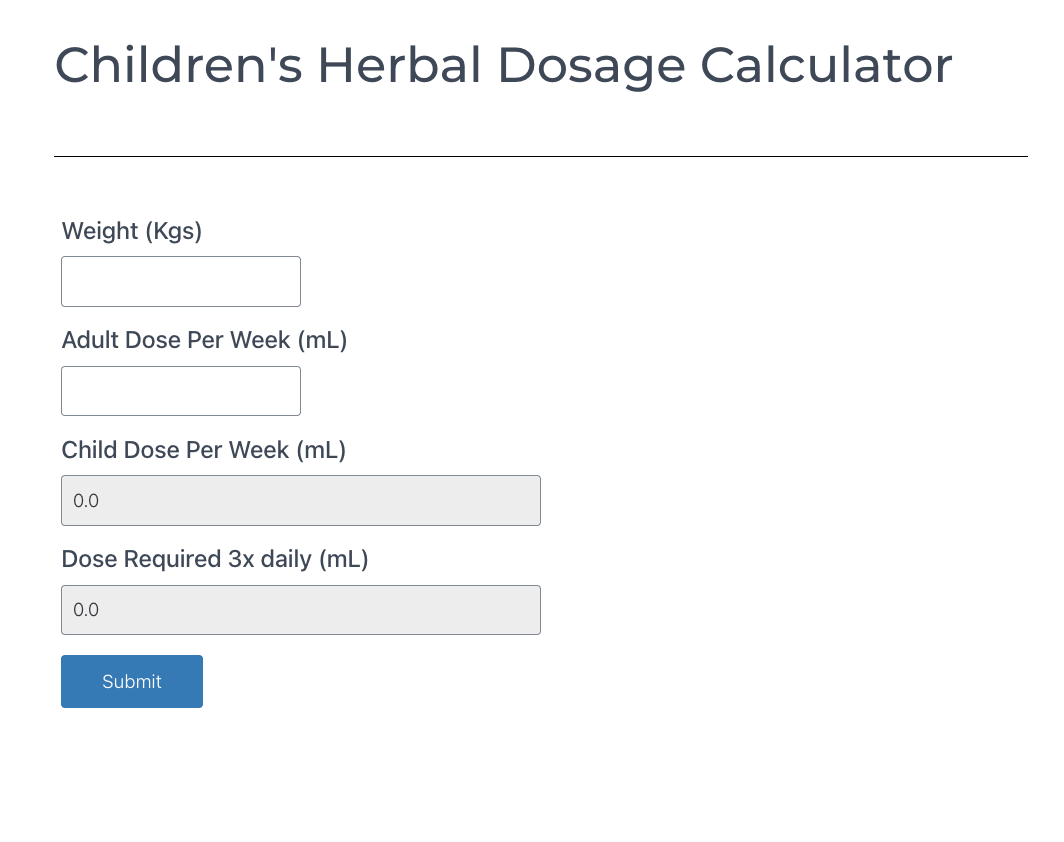
Task: Select the Child Dose Per Week output field
Action: click(300, 500)
